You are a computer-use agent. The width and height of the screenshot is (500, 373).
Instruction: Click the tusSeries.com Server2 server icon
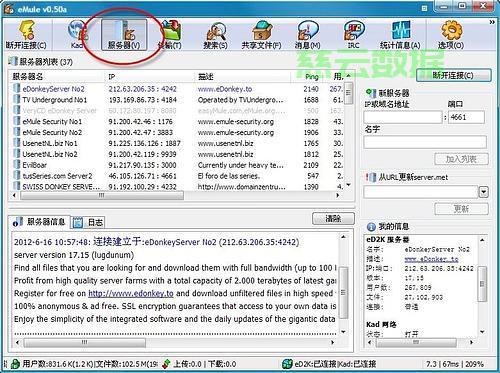(x=16, y=176)
